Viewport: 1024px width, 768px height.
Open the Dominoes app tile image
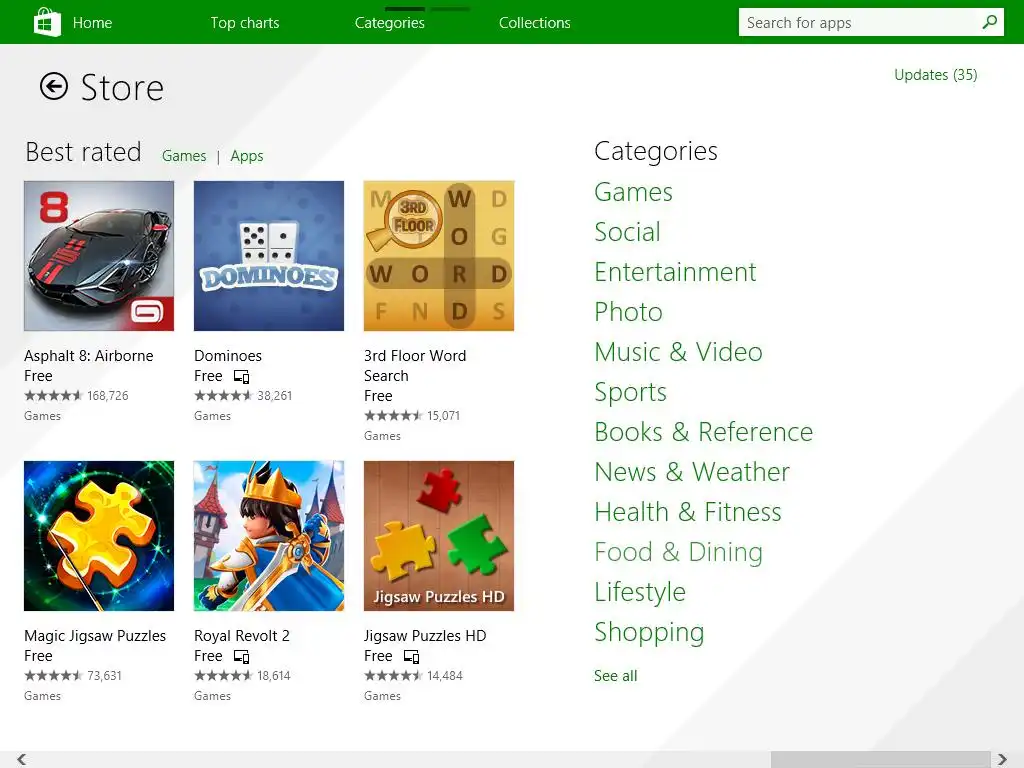(x=269, y=256)
